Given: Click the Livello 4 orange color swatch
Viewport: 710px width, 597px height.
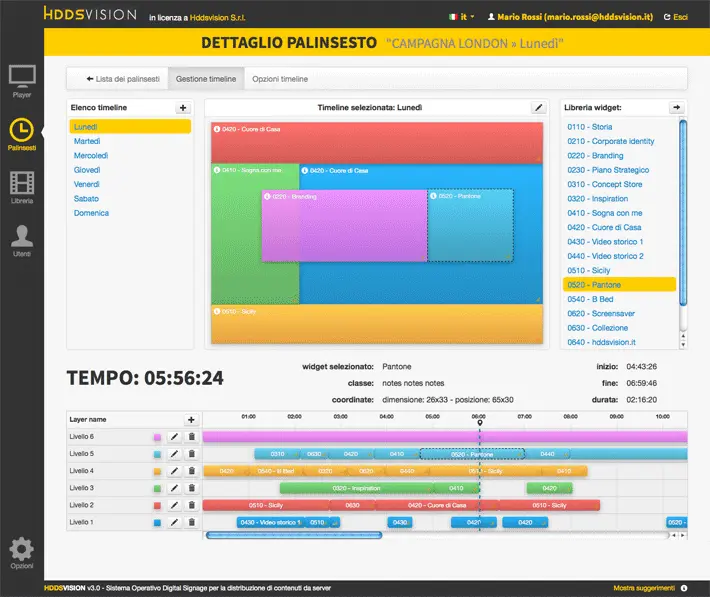Looking at the screenshot, I should click(157, 472).
